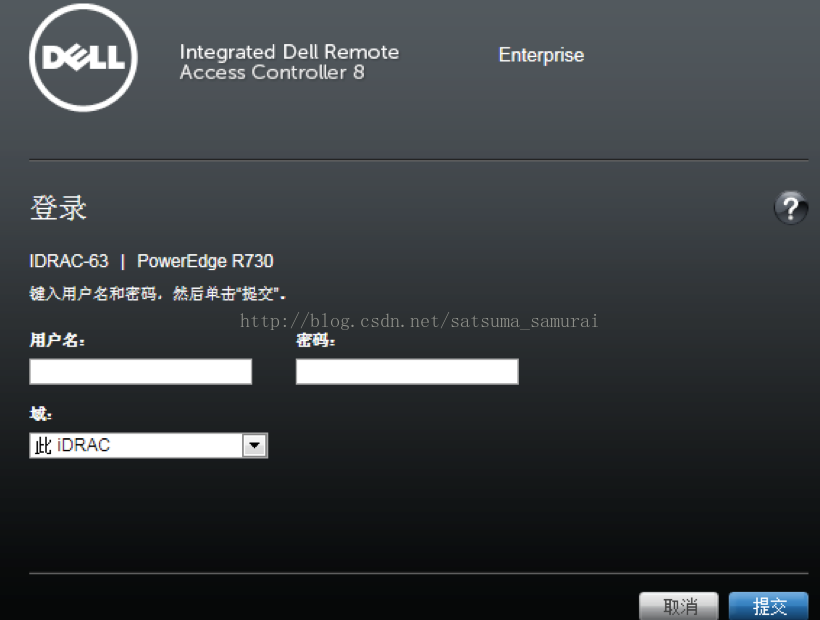Click the PowerEdge R730 model text

pos(205,261)
